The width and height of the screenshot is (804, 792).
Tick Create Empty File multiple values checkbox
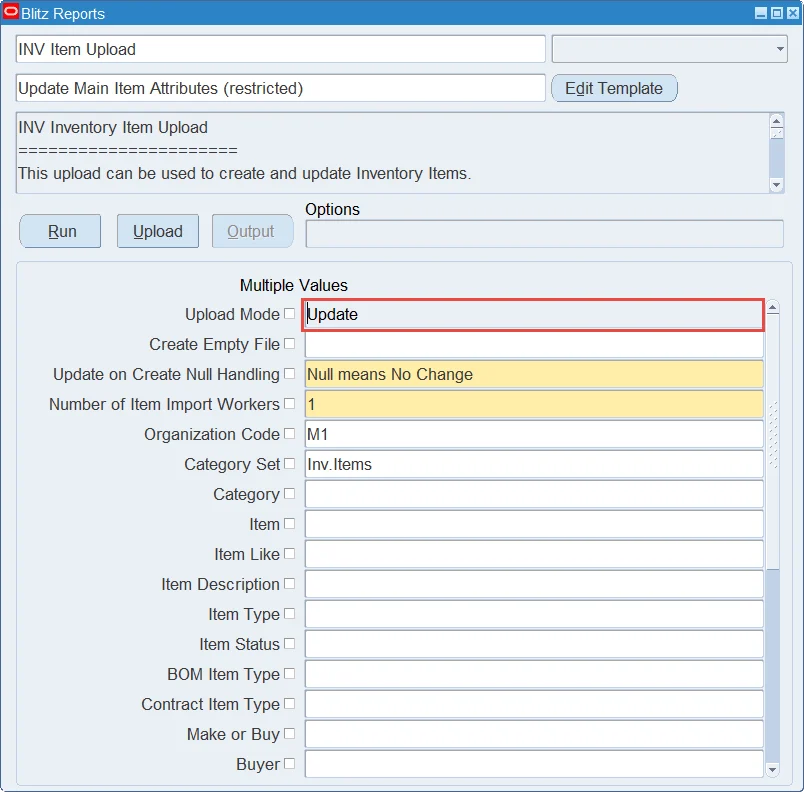click(x=290, y=343)
